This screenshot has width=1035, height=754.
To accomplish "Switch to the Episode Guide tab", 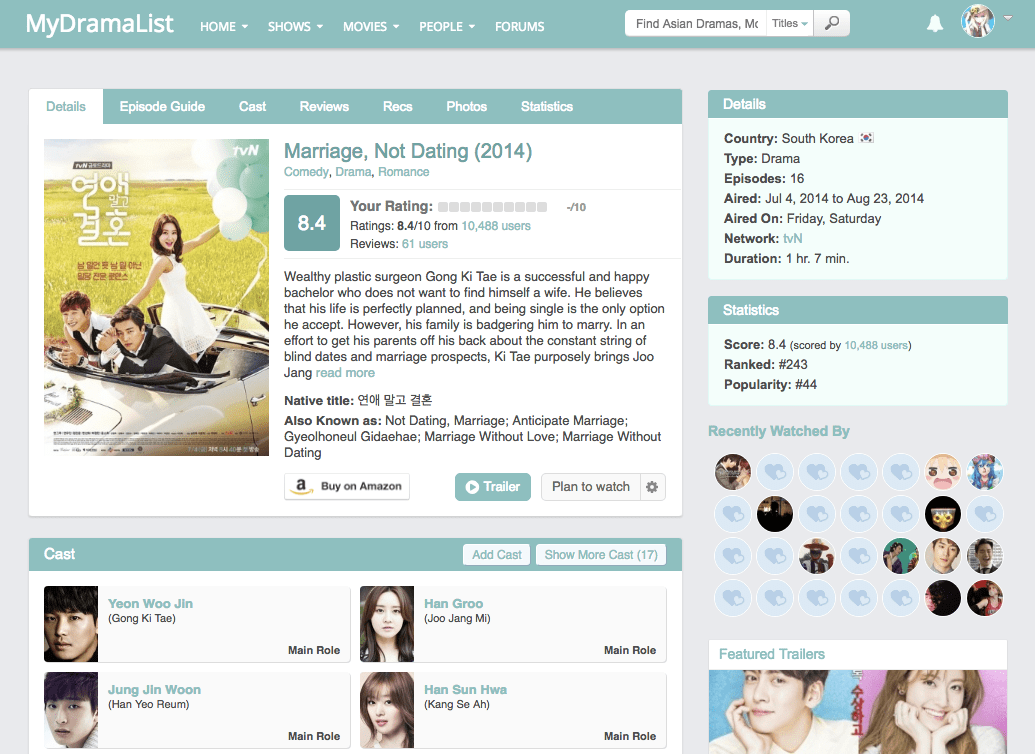I will (161, 106).
